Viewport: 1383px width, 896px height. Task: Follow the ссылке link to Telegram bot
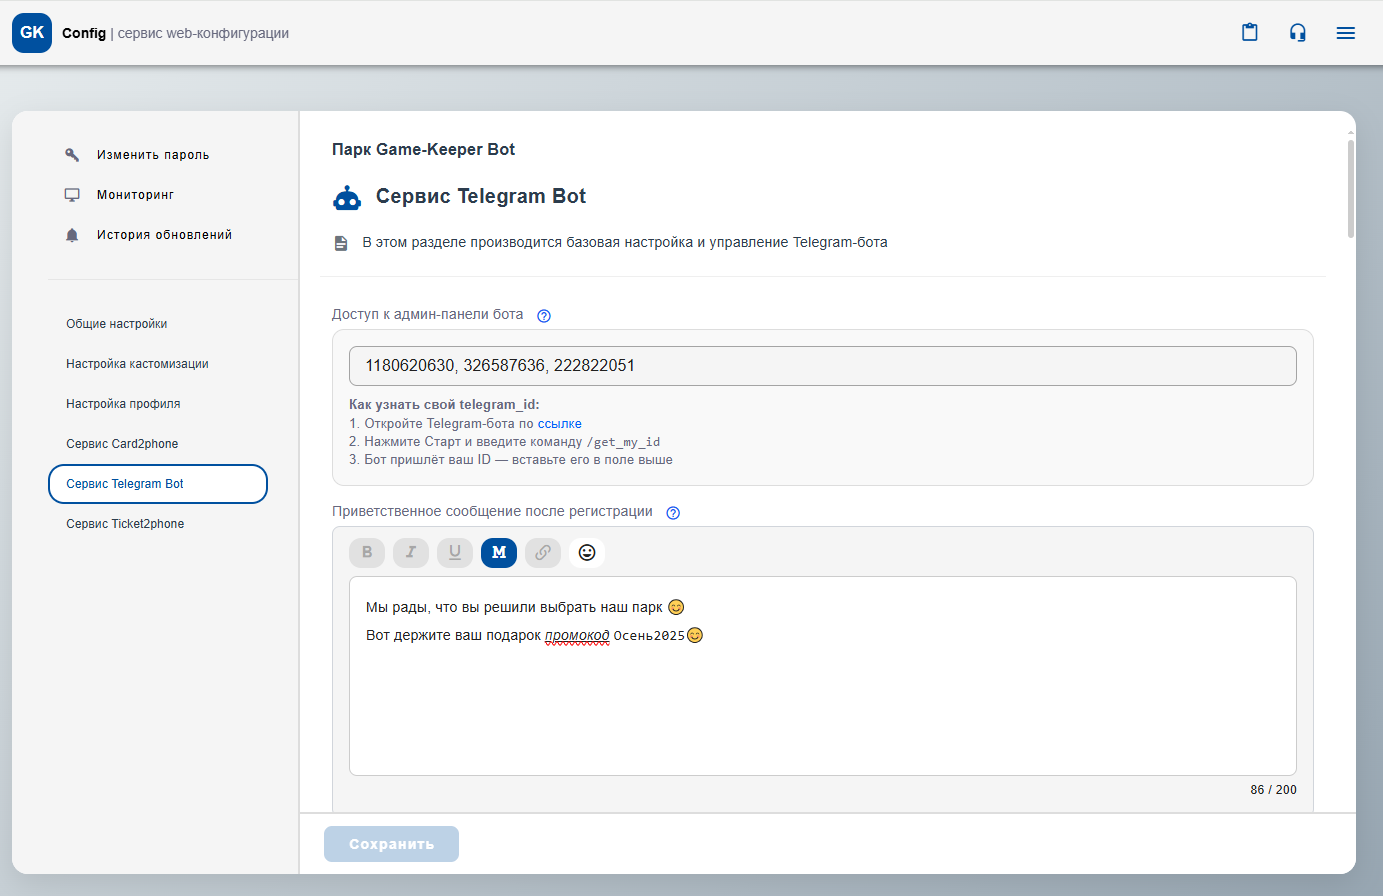559,424
